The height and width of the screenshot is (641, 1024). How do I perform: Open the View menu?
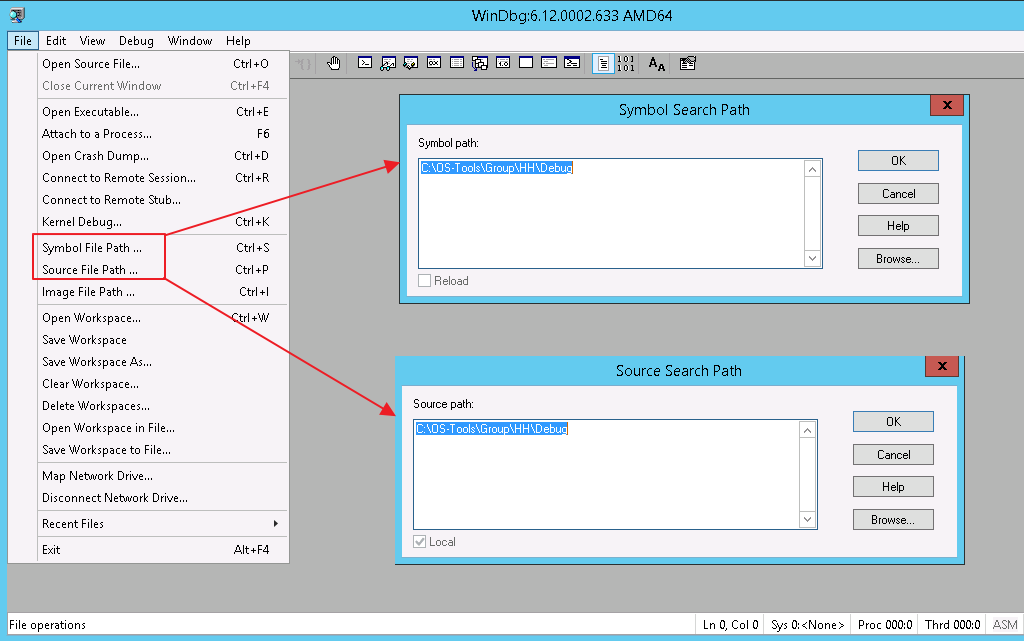pyautogui.click(x=92, y=40)
